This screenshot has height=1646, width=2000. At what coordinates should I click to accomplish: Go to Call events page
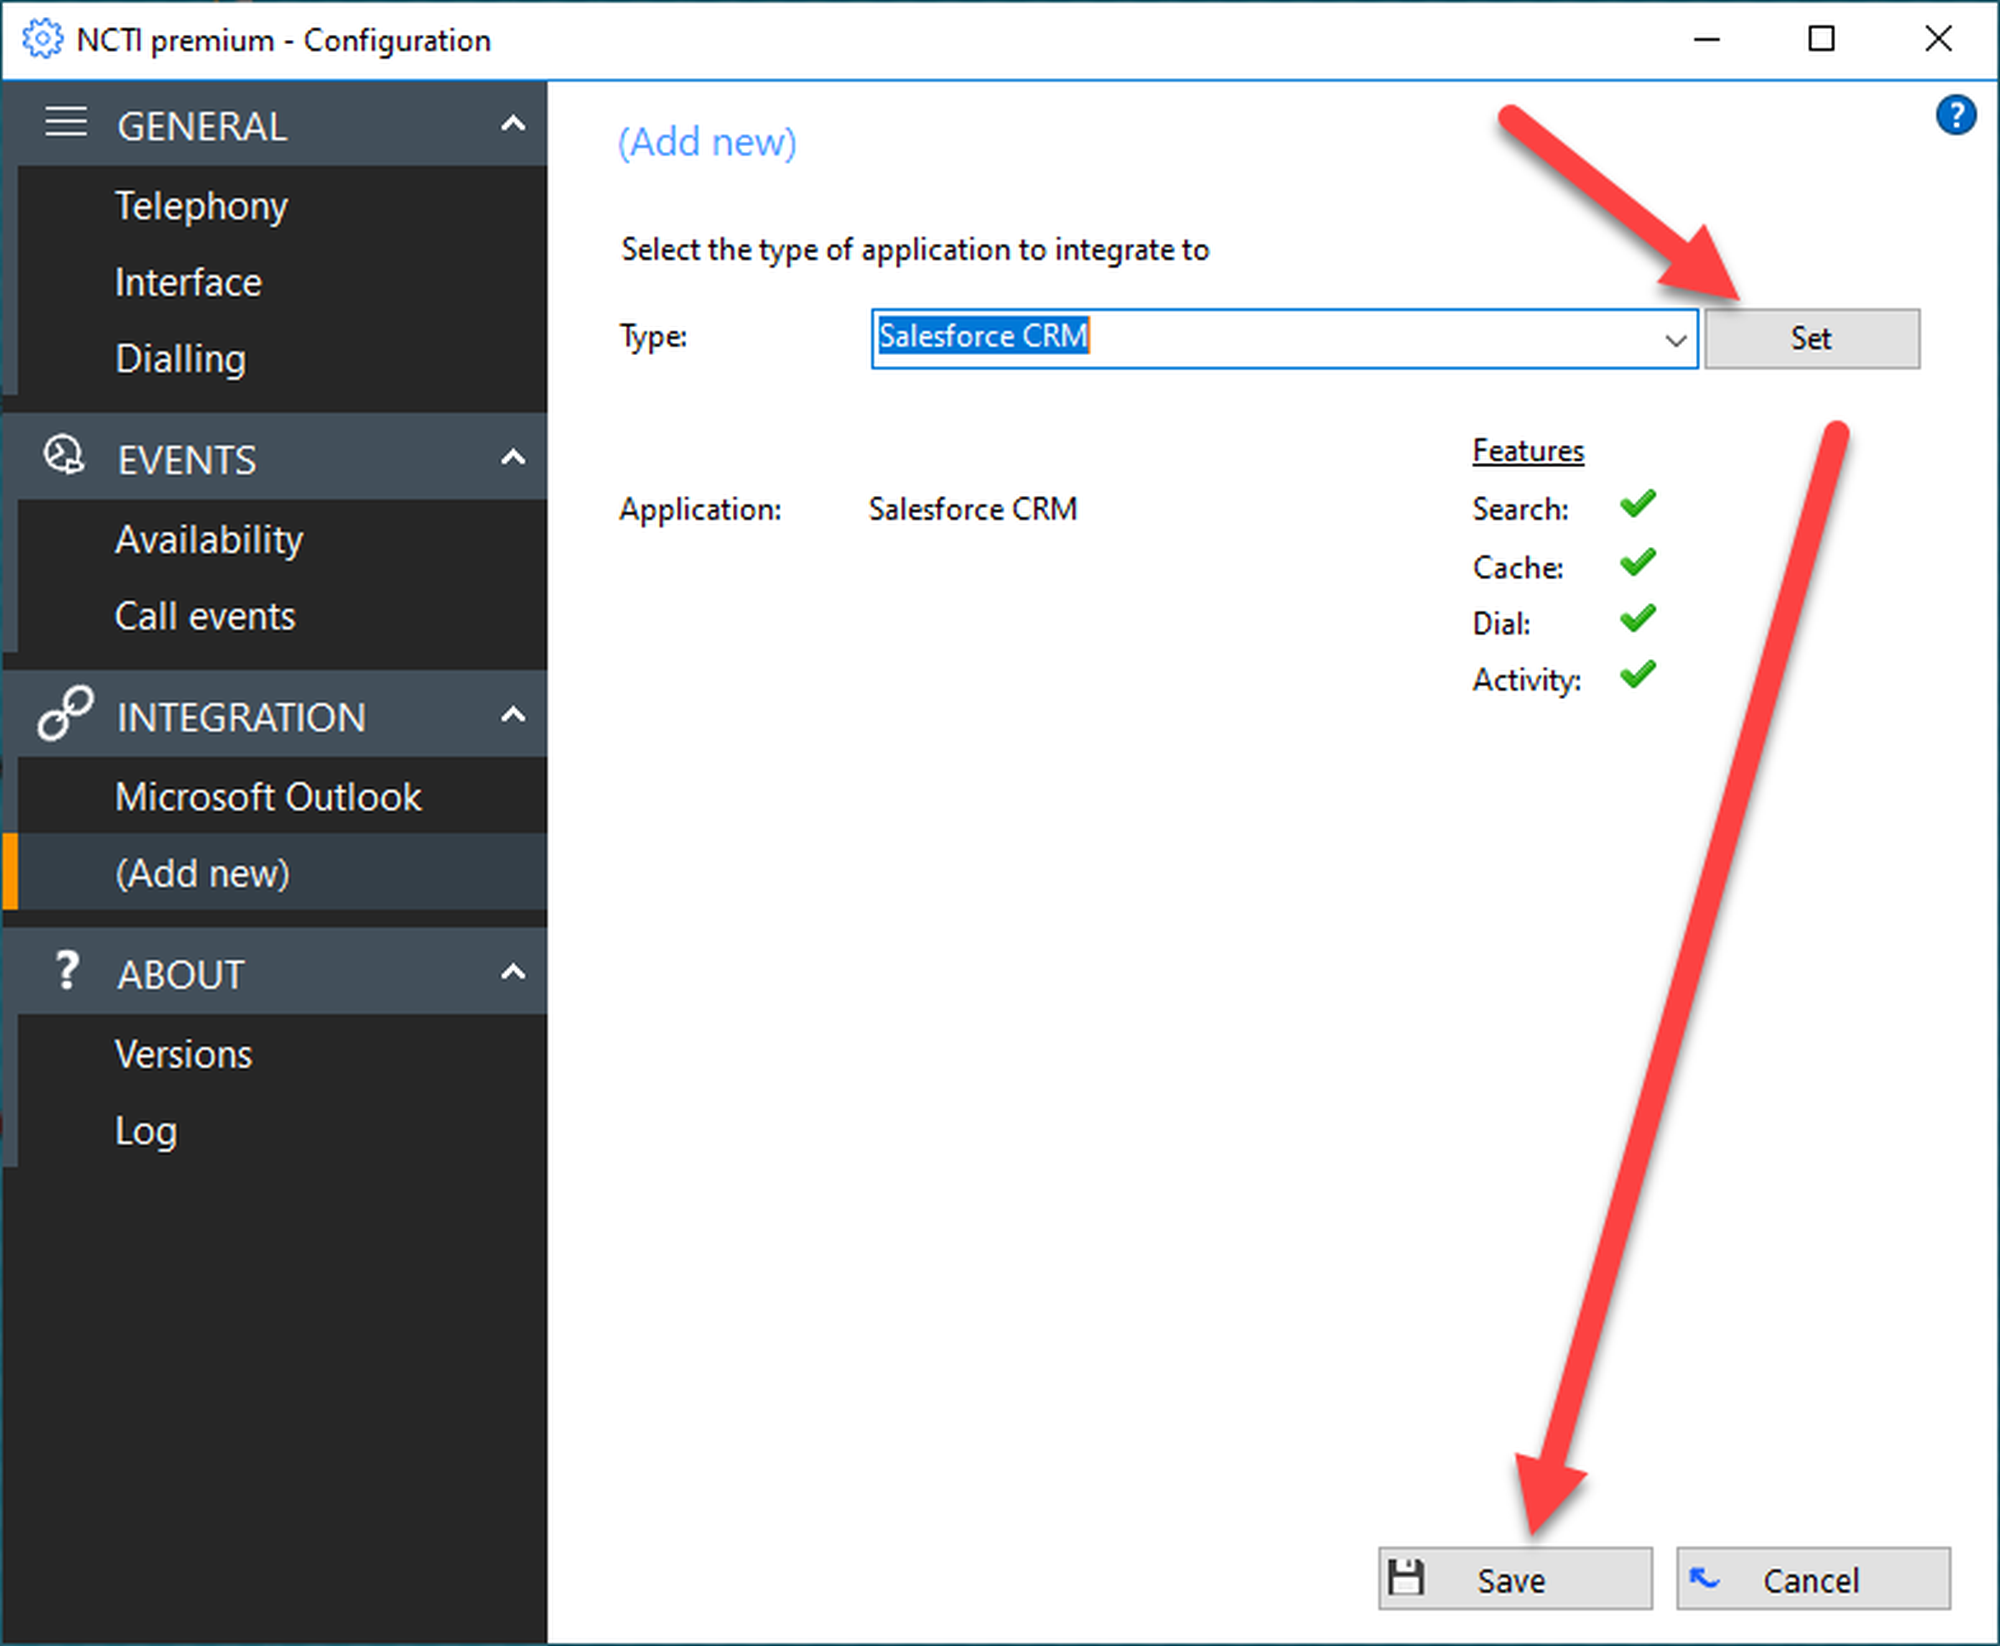[205, 616]
